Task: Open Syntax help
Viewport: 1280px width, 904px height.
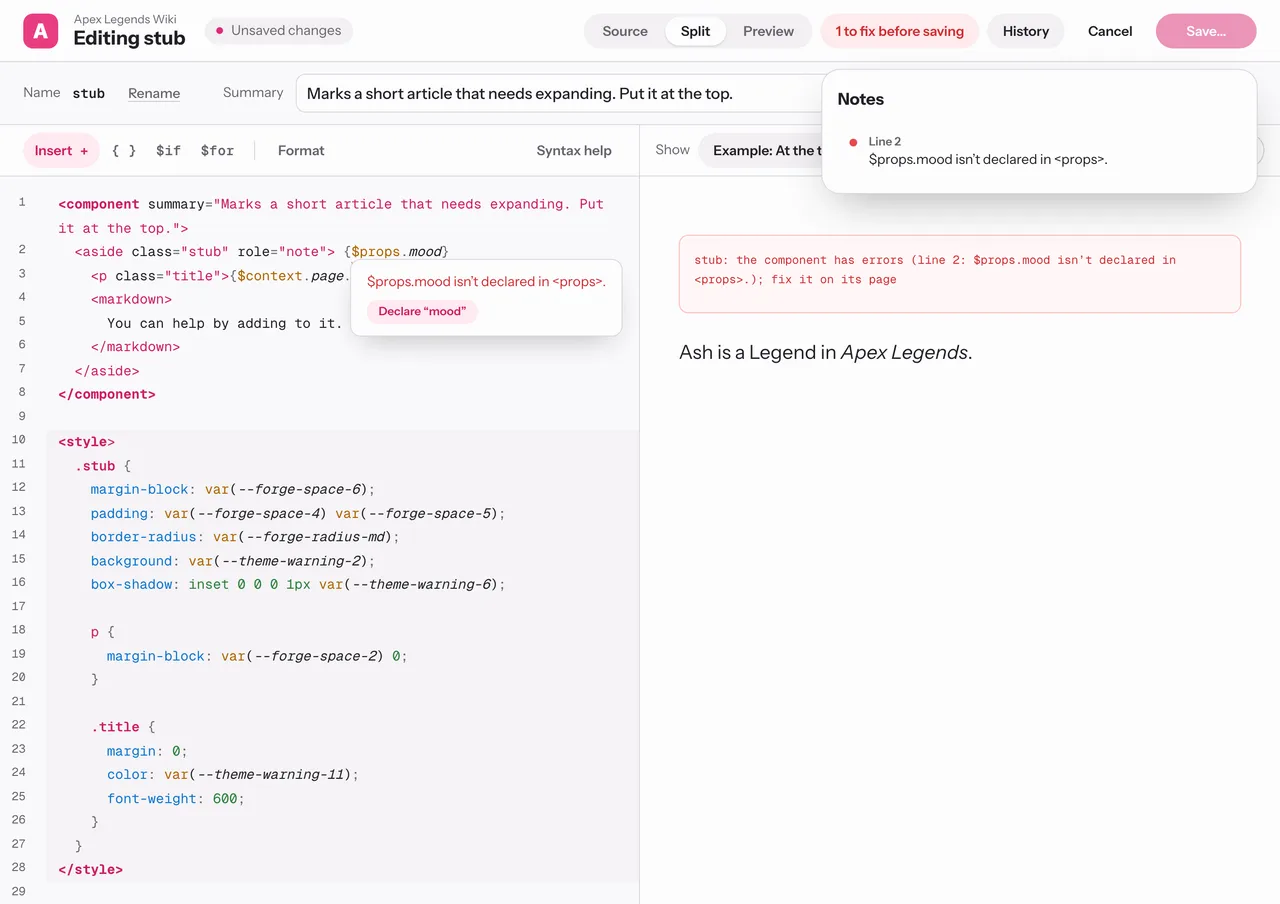Action: pos(574,151)
